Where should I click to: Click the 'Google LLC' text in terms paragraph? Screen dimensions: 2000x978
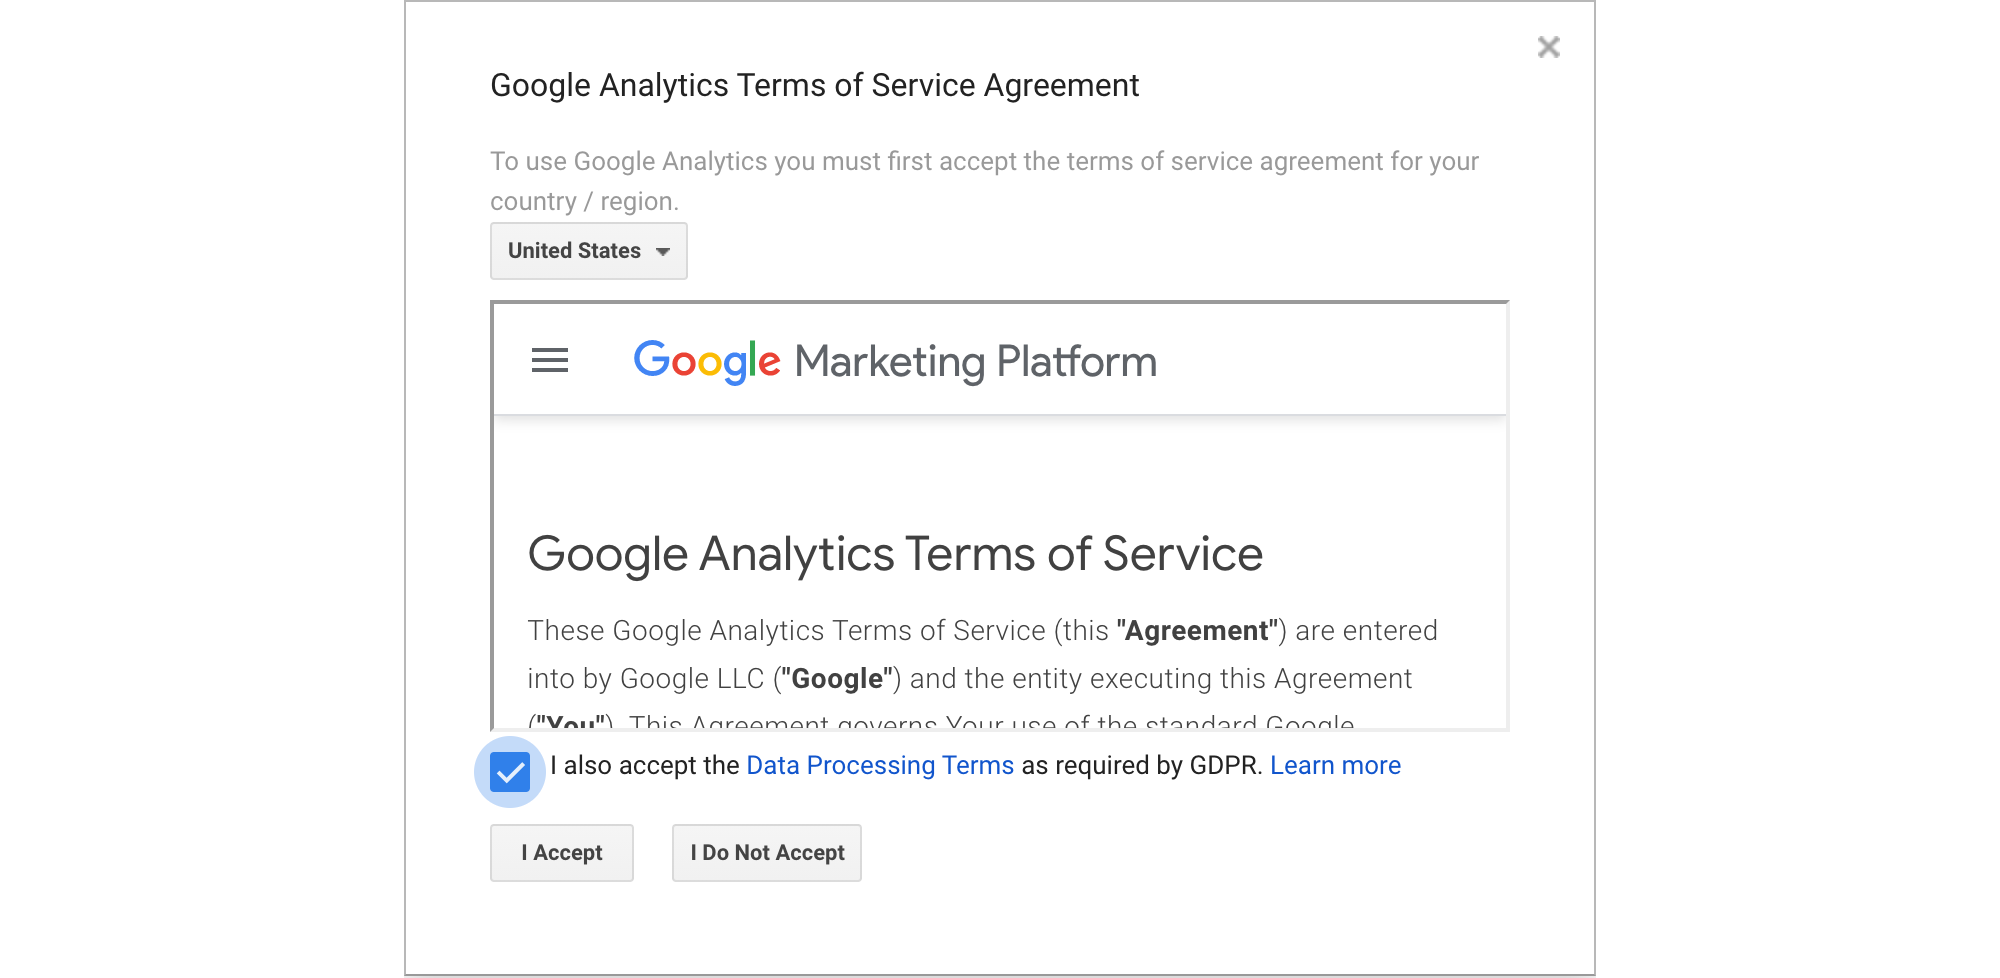tap(692, 679)
